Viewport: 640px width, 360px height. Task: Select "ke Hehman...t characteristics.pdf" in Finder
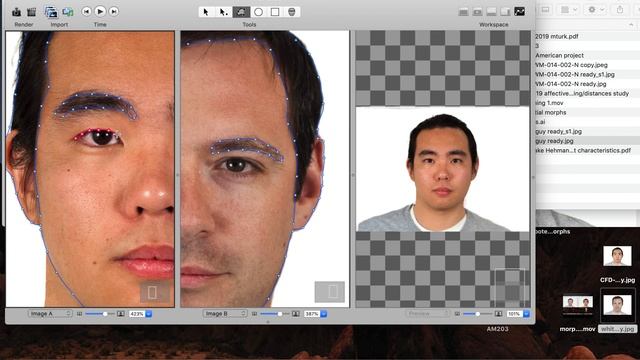583,150
